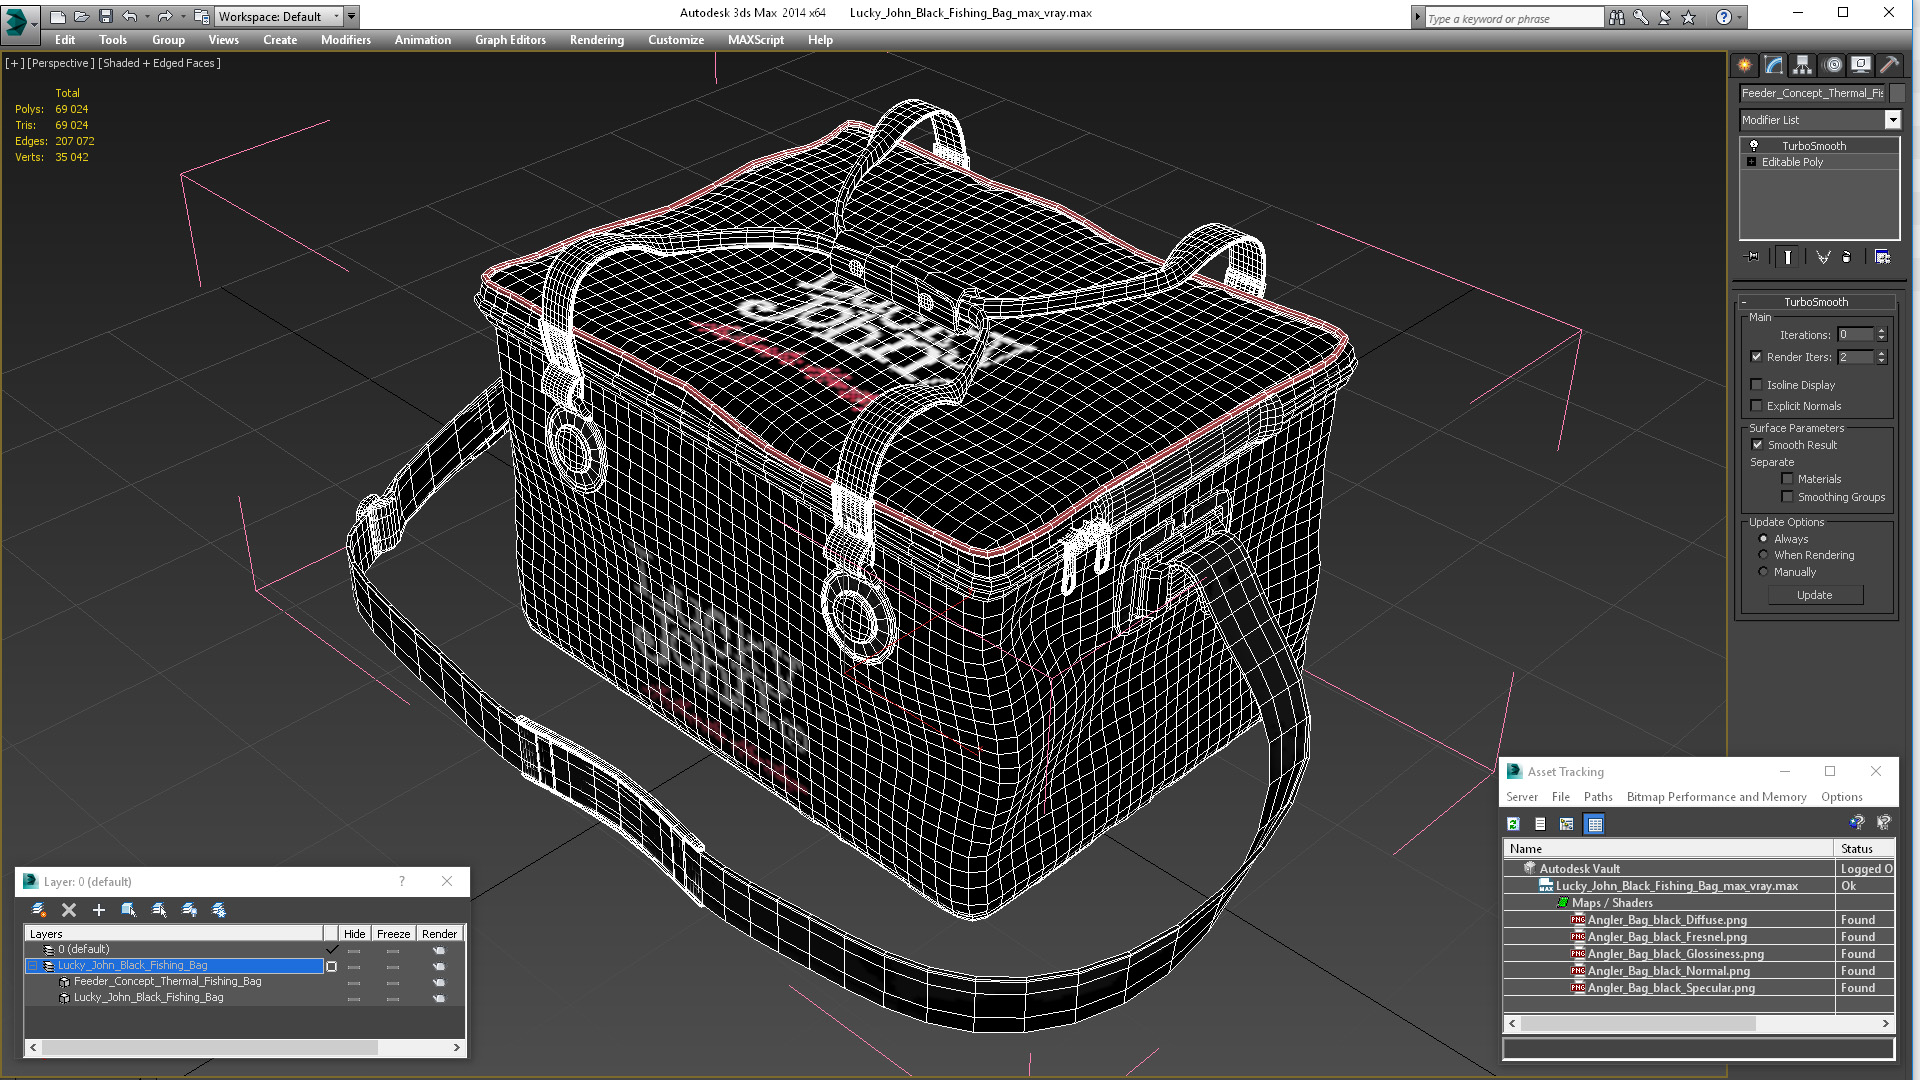Click Hide/Unhide All Layers icon

189,909
